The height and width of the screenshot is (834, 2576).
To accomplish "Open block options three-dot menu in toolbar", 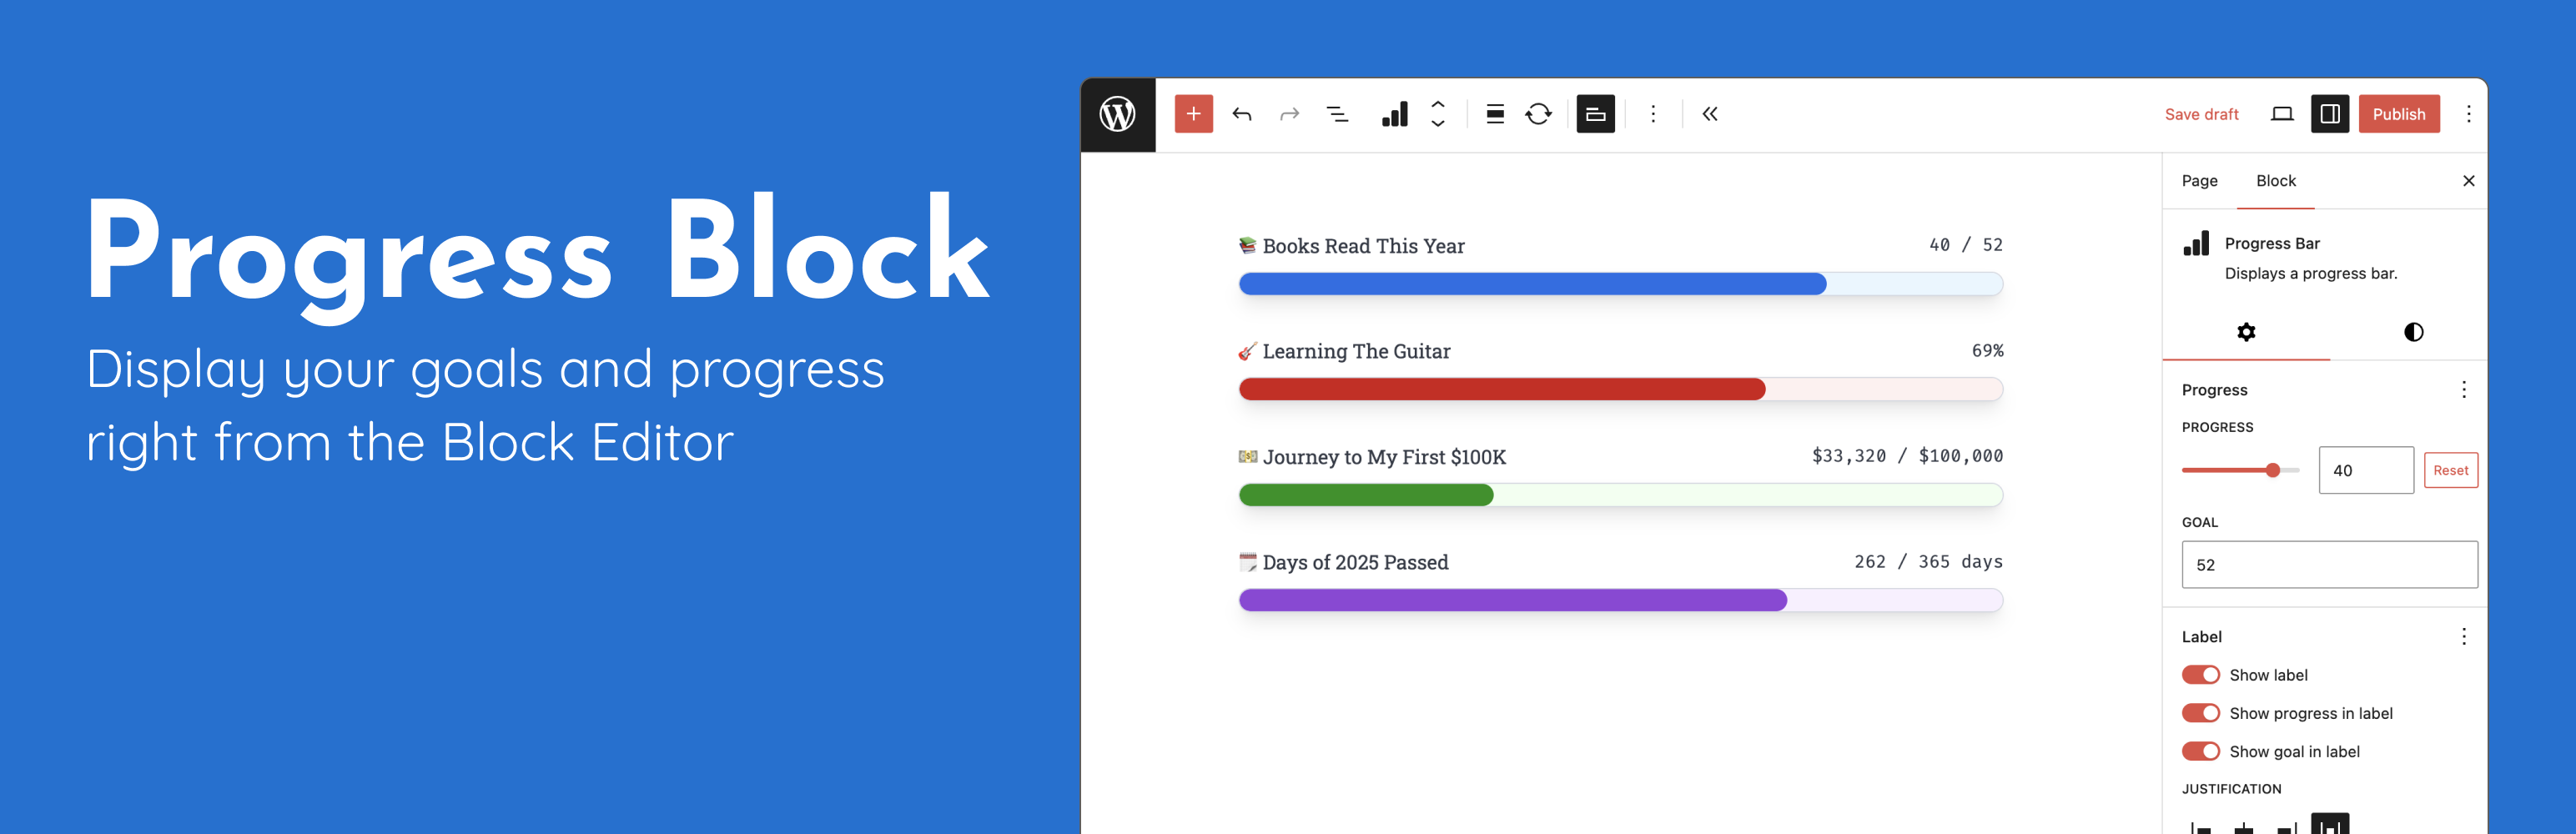I will tap(1652, 114).
